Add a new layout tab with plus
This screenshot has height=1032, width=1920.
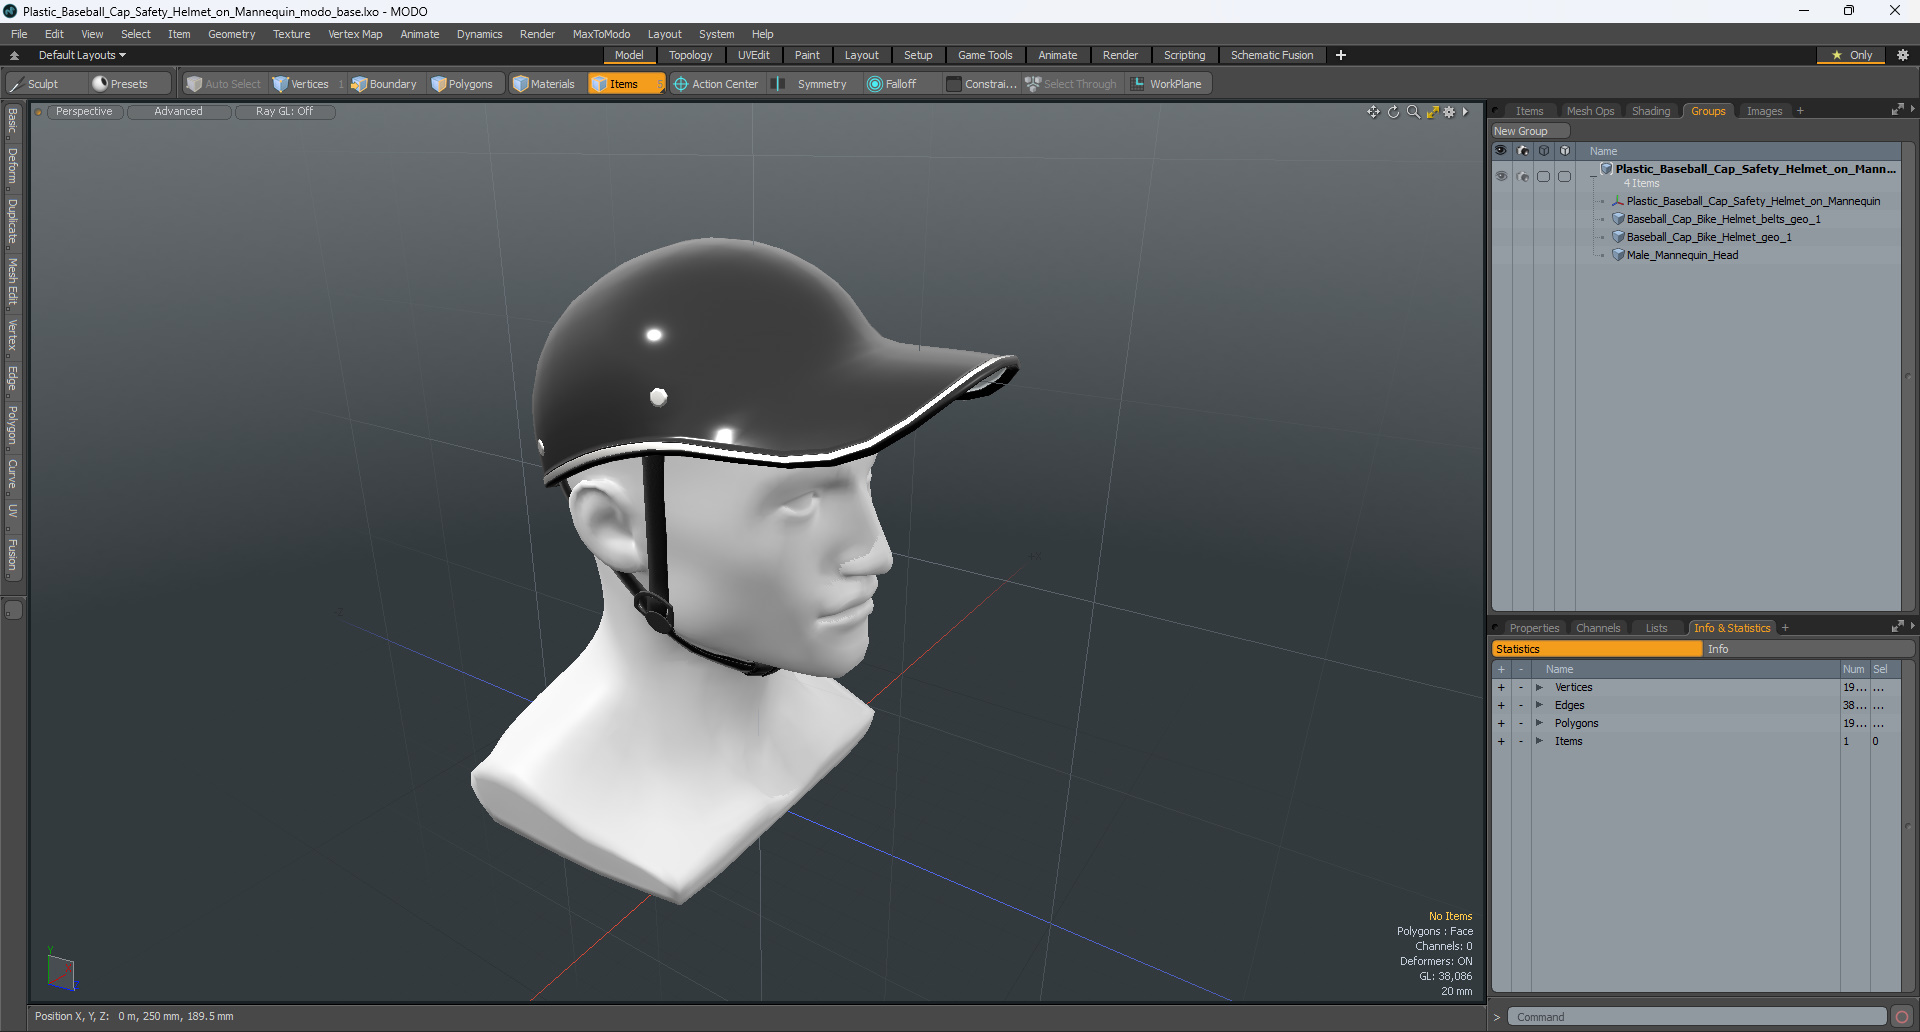[1341, 55]
